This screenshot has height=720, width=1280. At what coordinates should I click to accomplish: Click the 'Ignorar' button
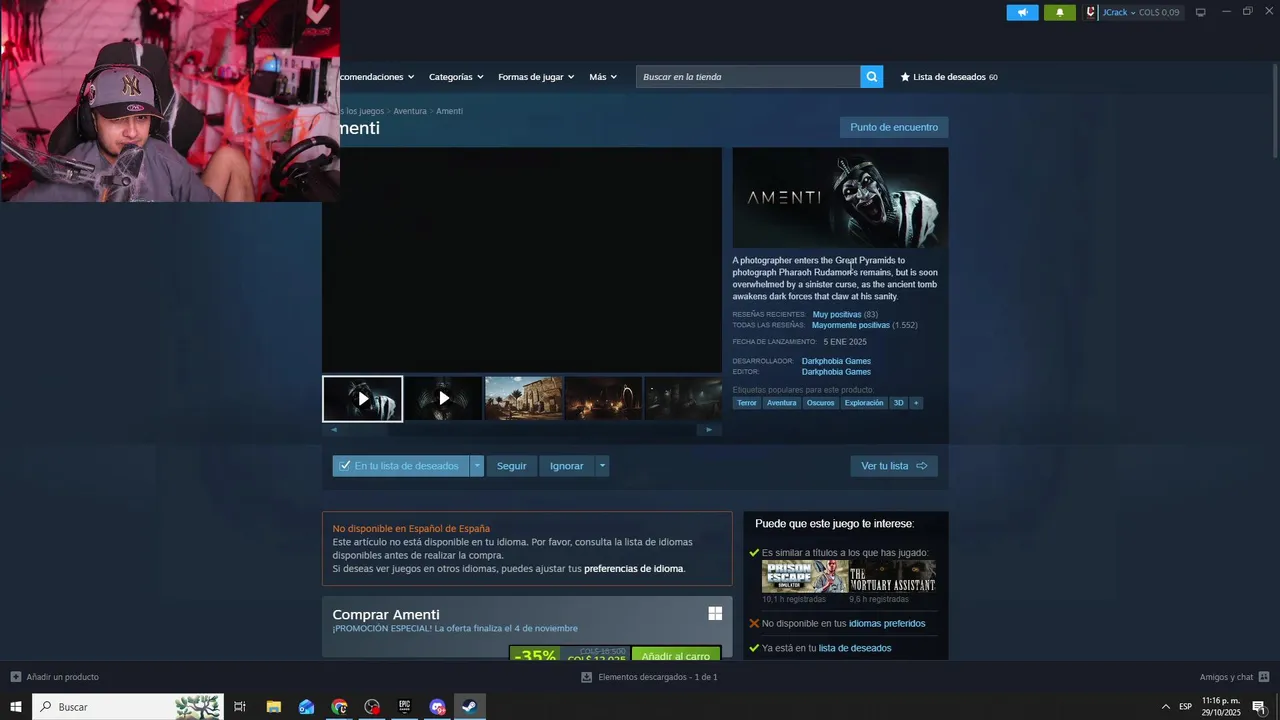pos(566,466)
